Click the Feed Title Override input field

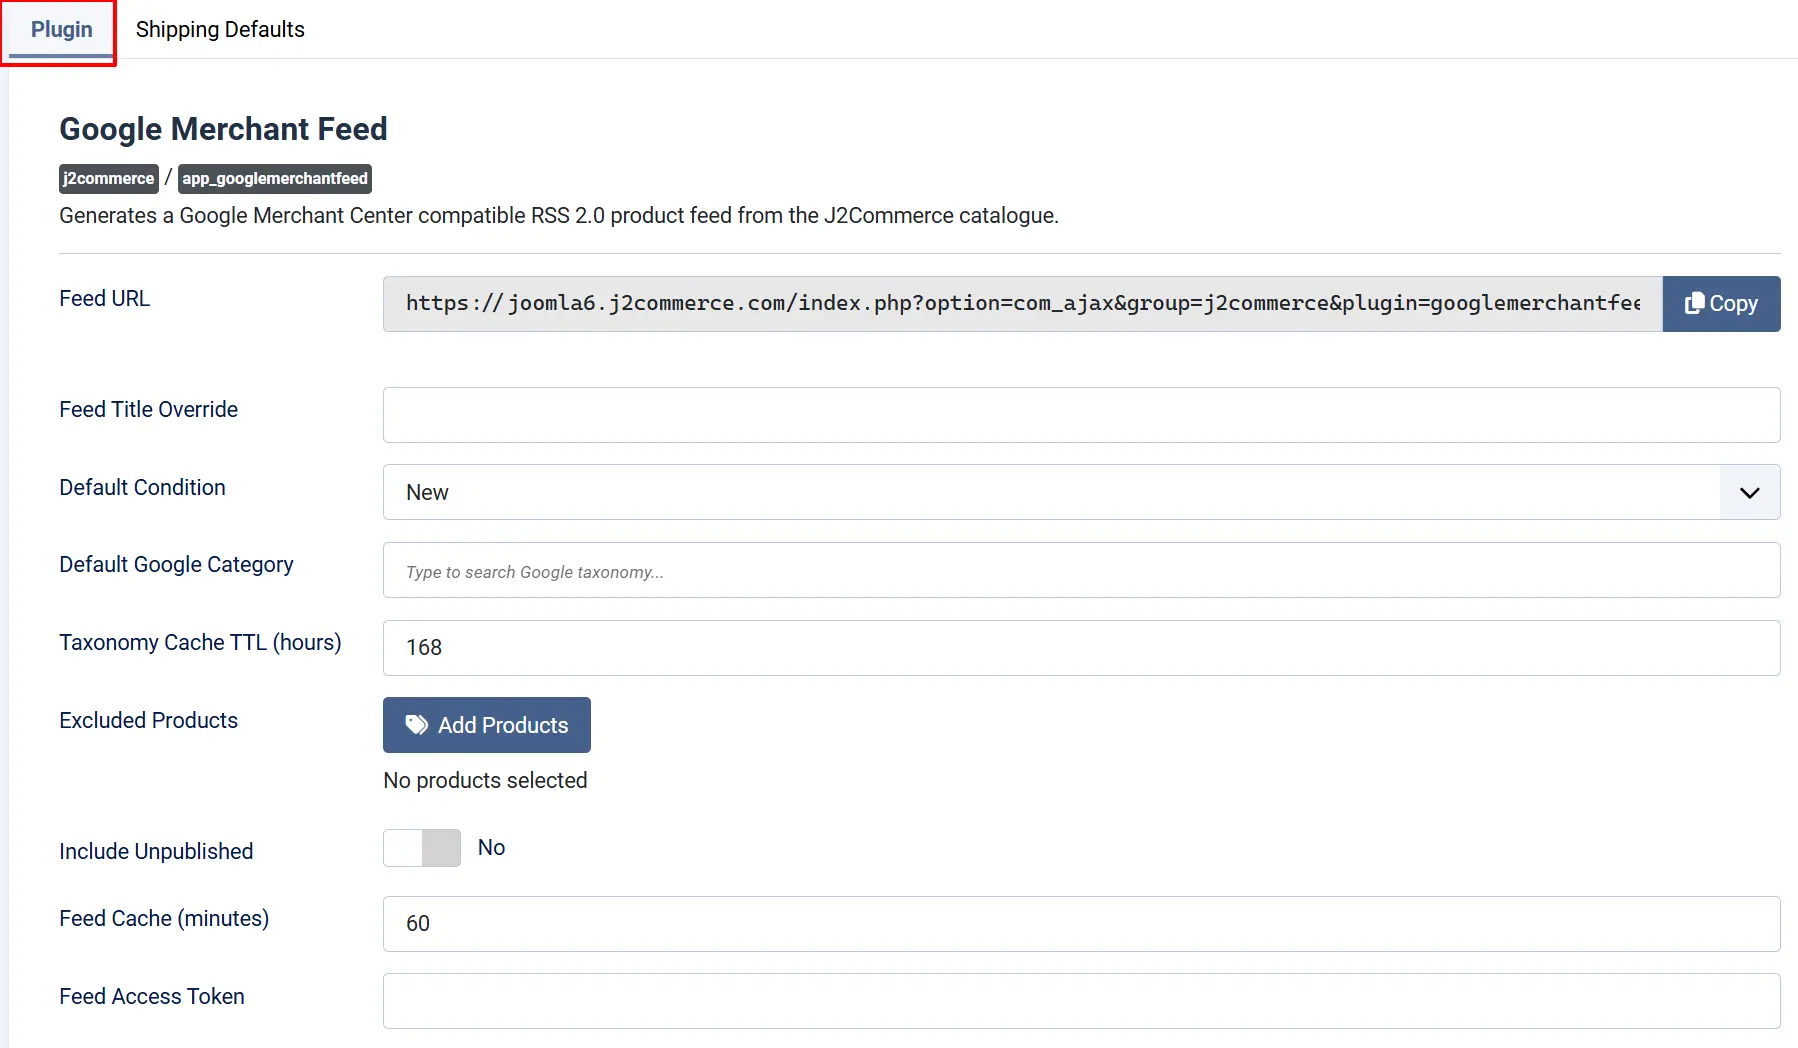1081,415
